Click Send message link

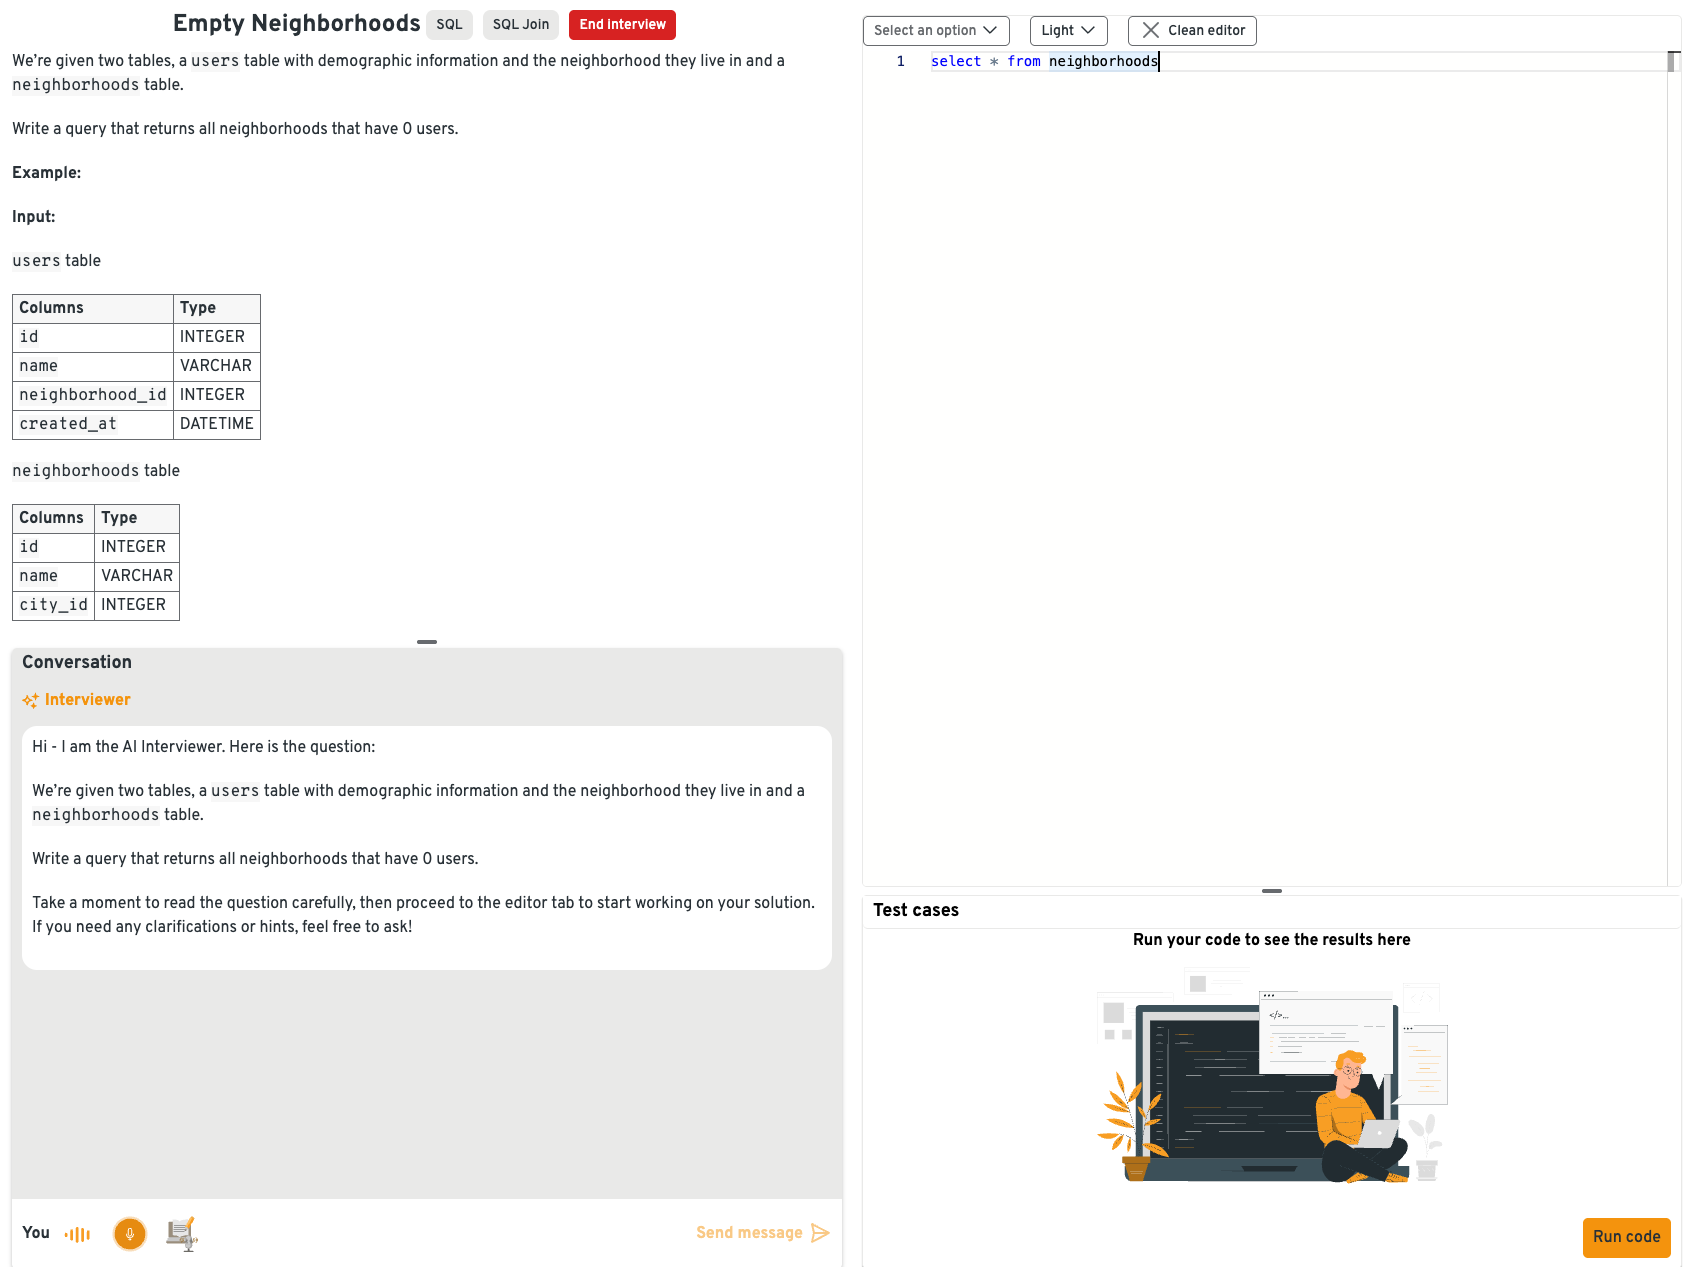749,1233
